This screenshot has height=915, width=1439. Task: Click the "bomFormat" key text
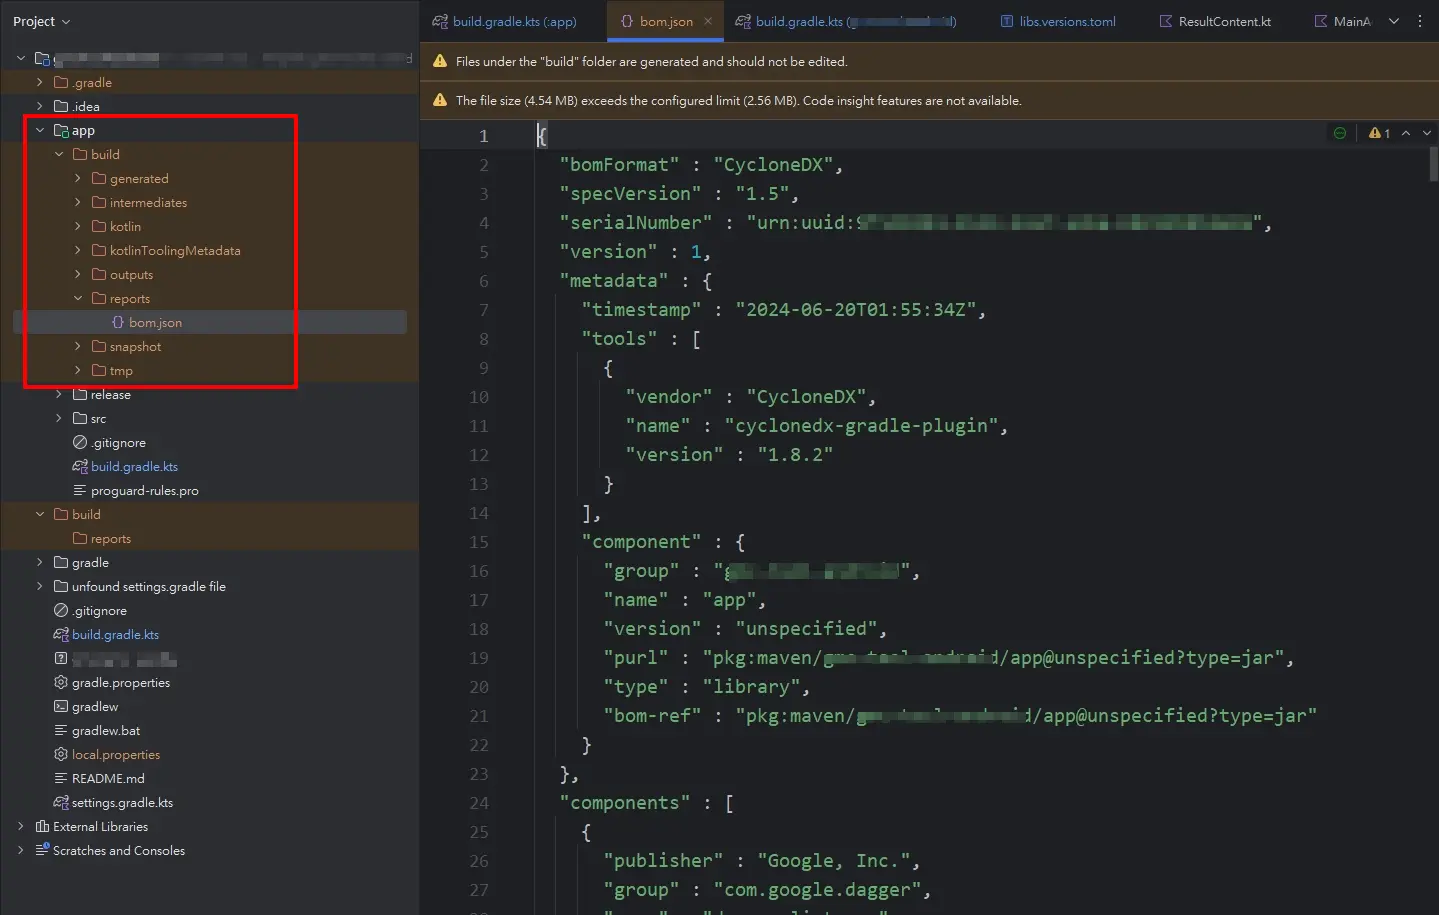[x=619, y=164]
